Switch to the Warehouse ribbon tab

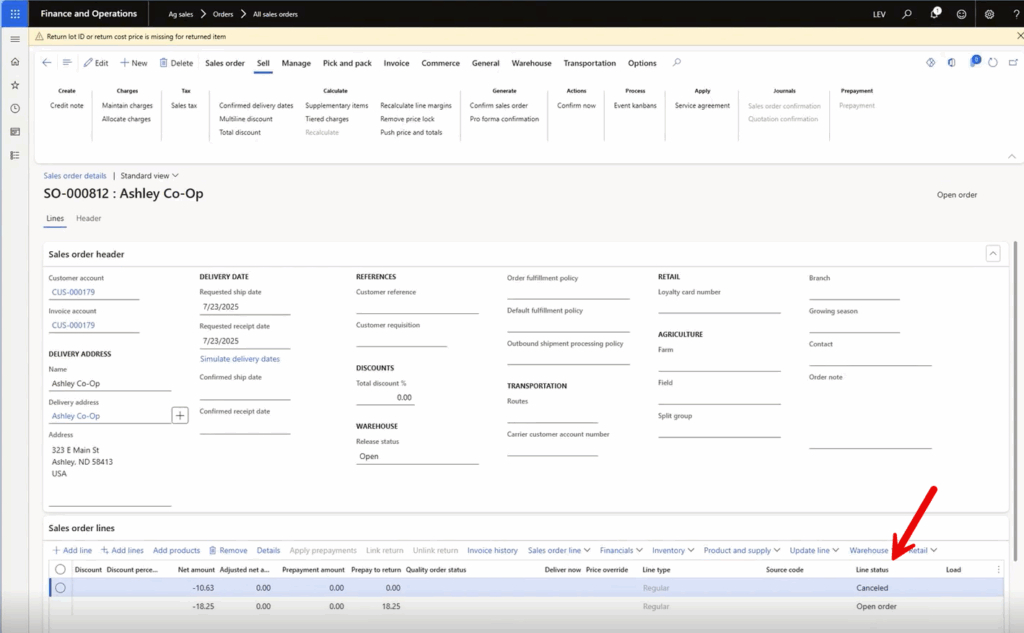click(x=531, y=63)
